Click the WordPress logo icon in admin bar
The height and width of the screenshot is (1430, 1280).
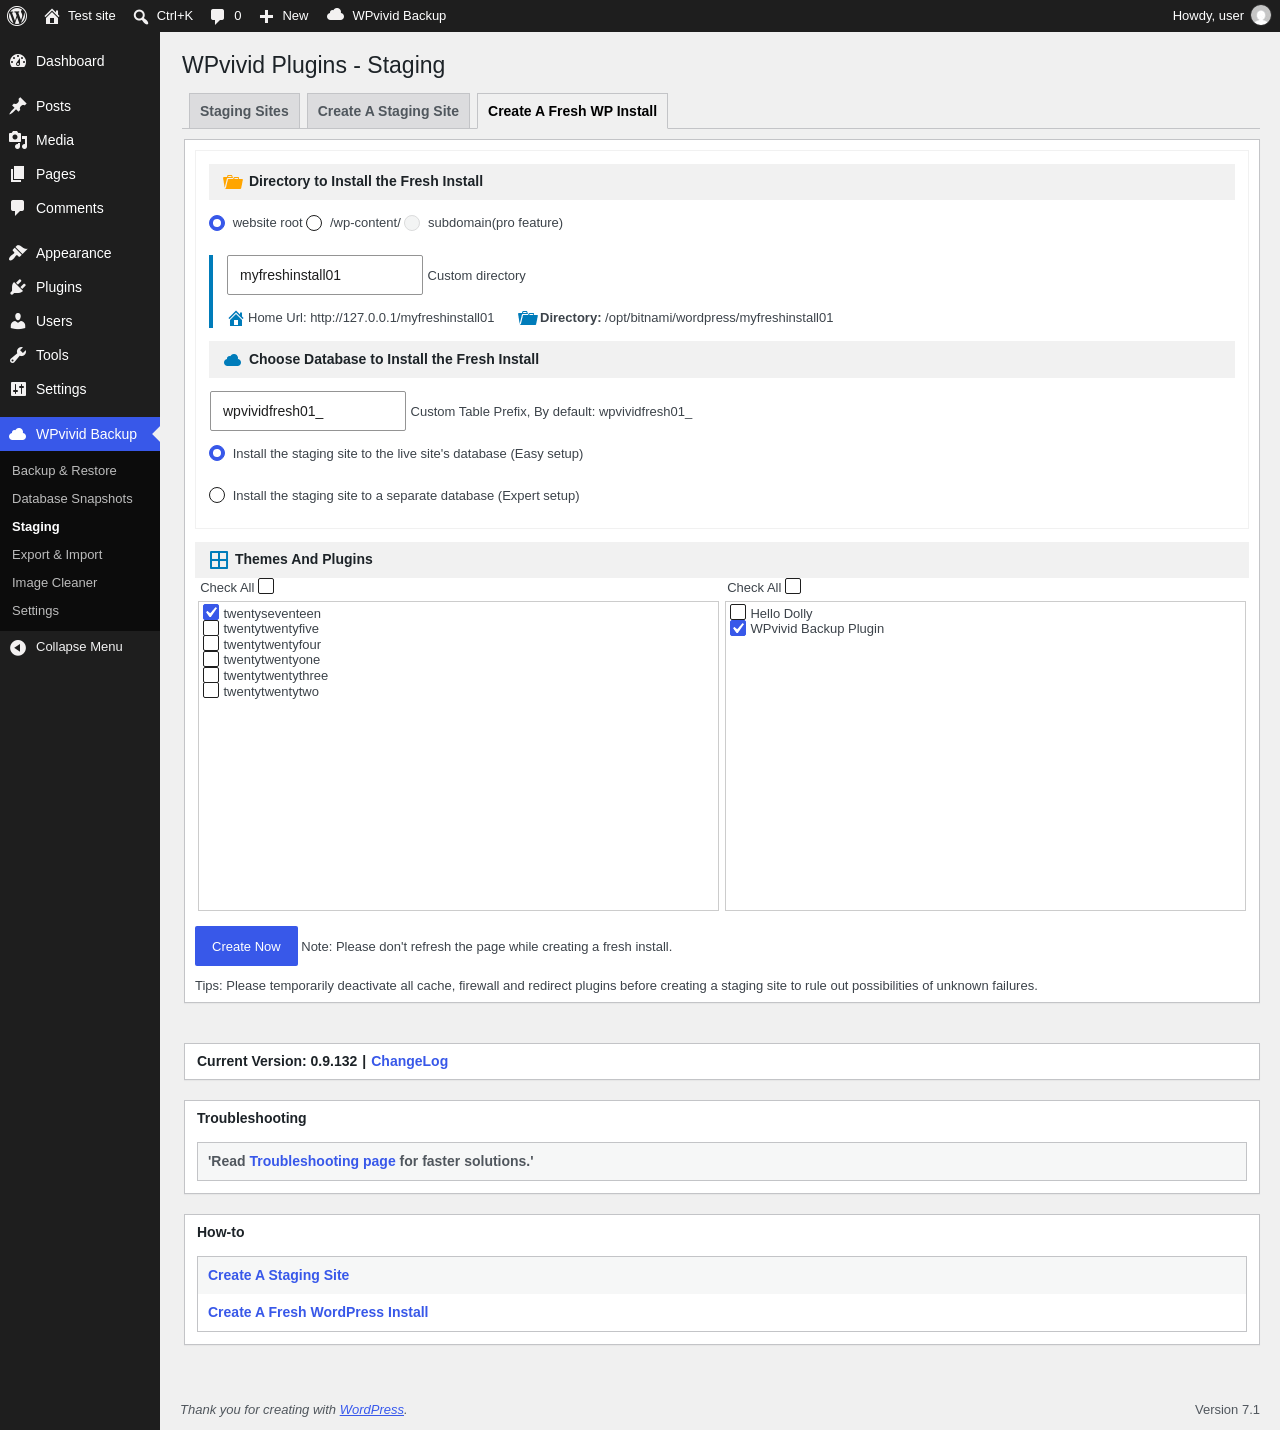coord(17,16)
